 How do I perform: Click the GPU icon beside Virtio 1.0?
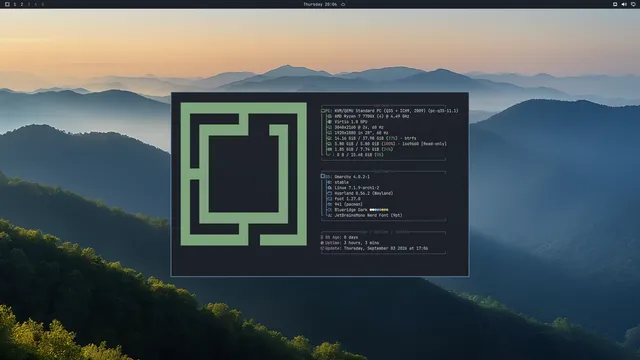click(329, 122)
